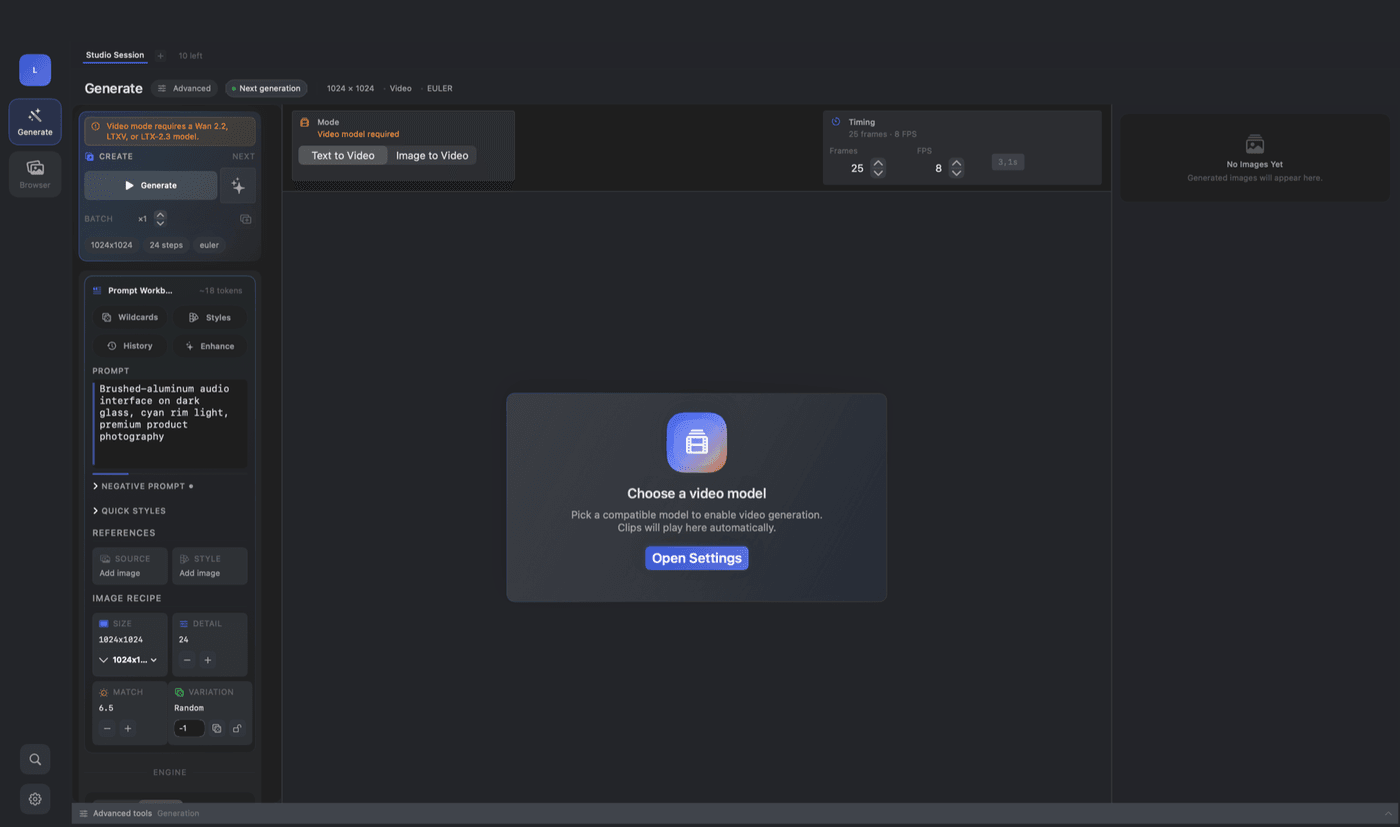Click into the prompt text area

point(170,423)
